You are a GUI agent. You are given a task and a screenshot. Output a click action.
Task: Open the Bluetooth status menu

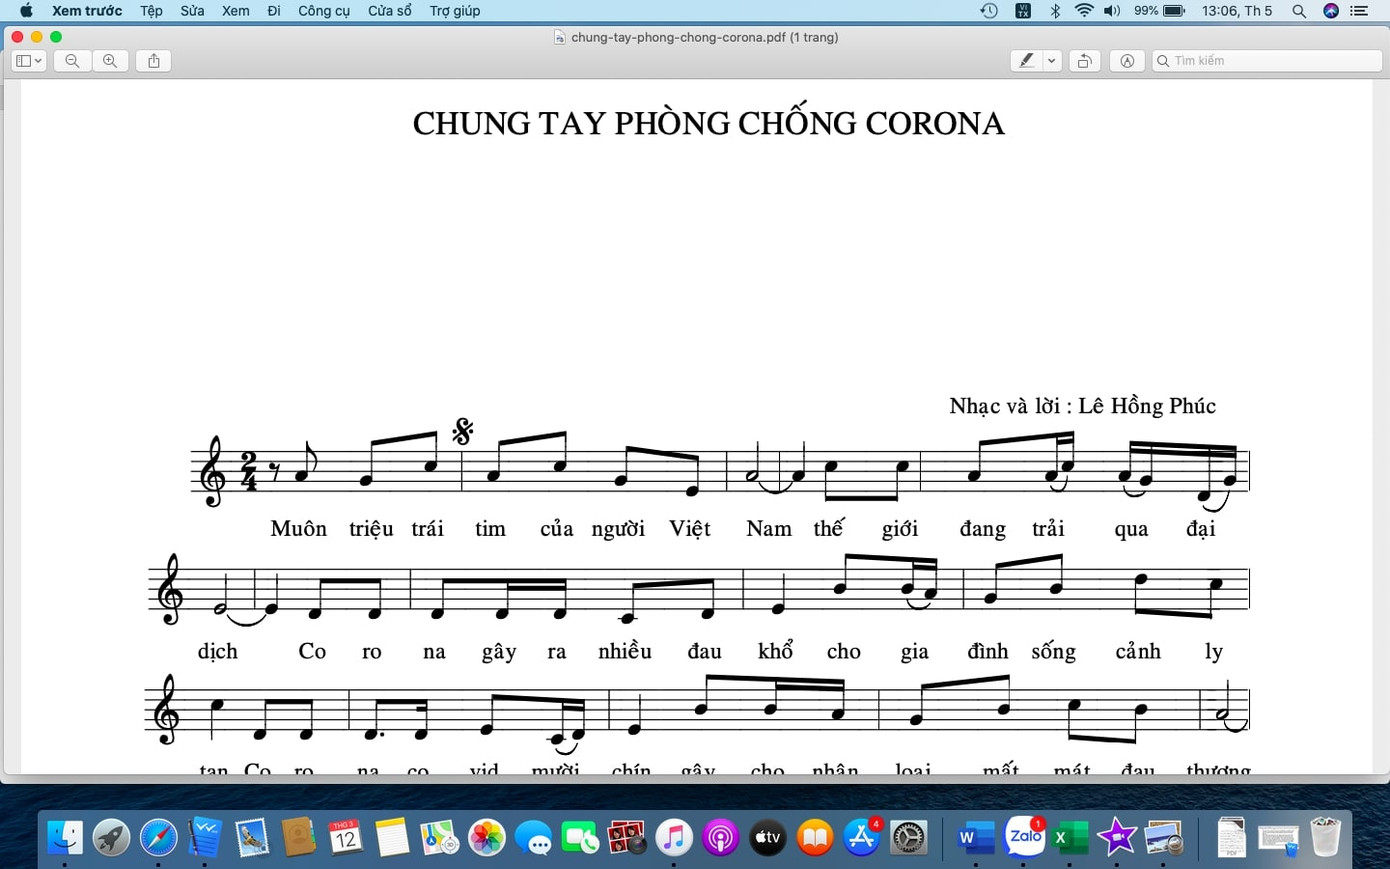click(1055, 11)
